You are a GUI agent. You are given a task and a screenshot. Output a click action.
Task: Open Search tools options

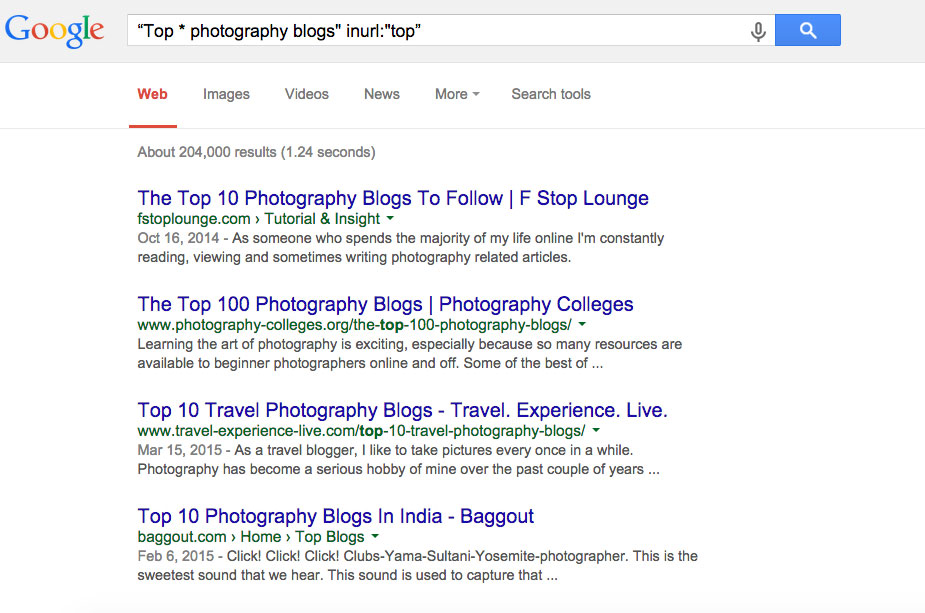550,94
